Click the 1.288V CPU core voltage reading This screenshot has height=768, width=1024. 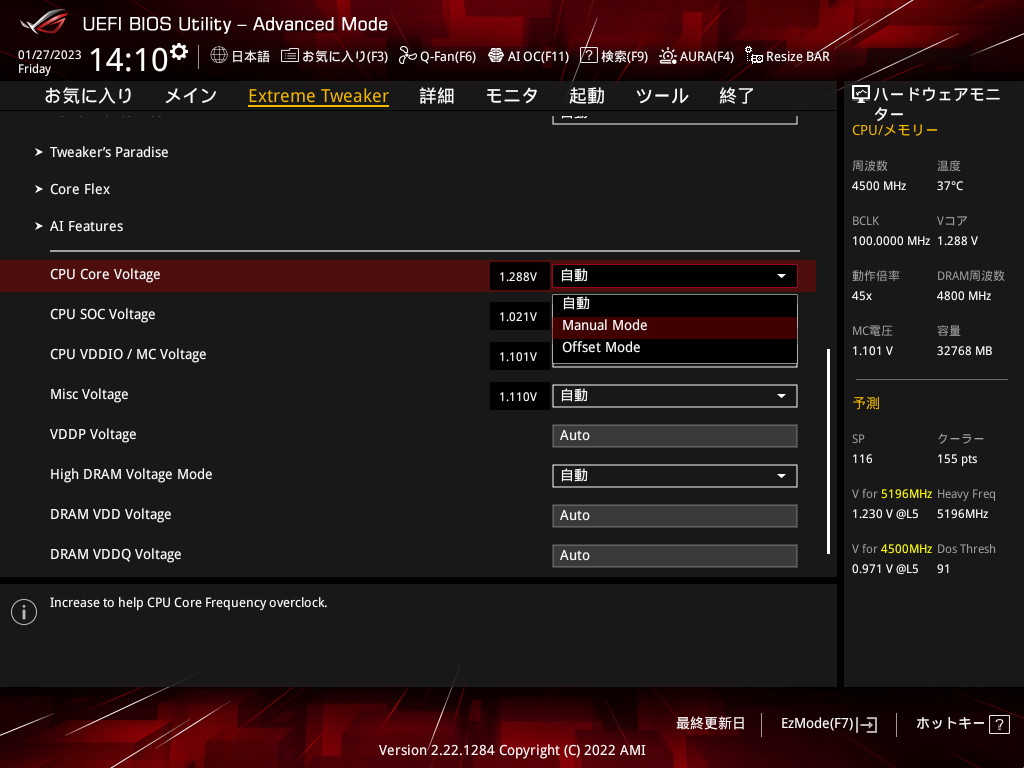519,277
